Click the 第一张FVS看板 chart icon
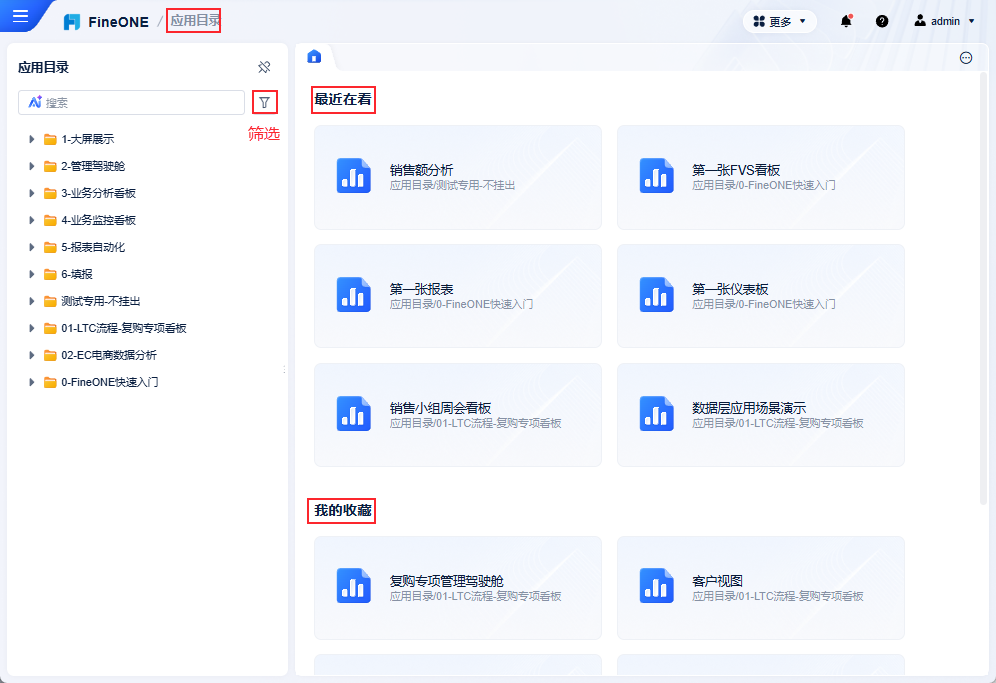This screenshot has width=996, height=683. click(x=656, y=175)
